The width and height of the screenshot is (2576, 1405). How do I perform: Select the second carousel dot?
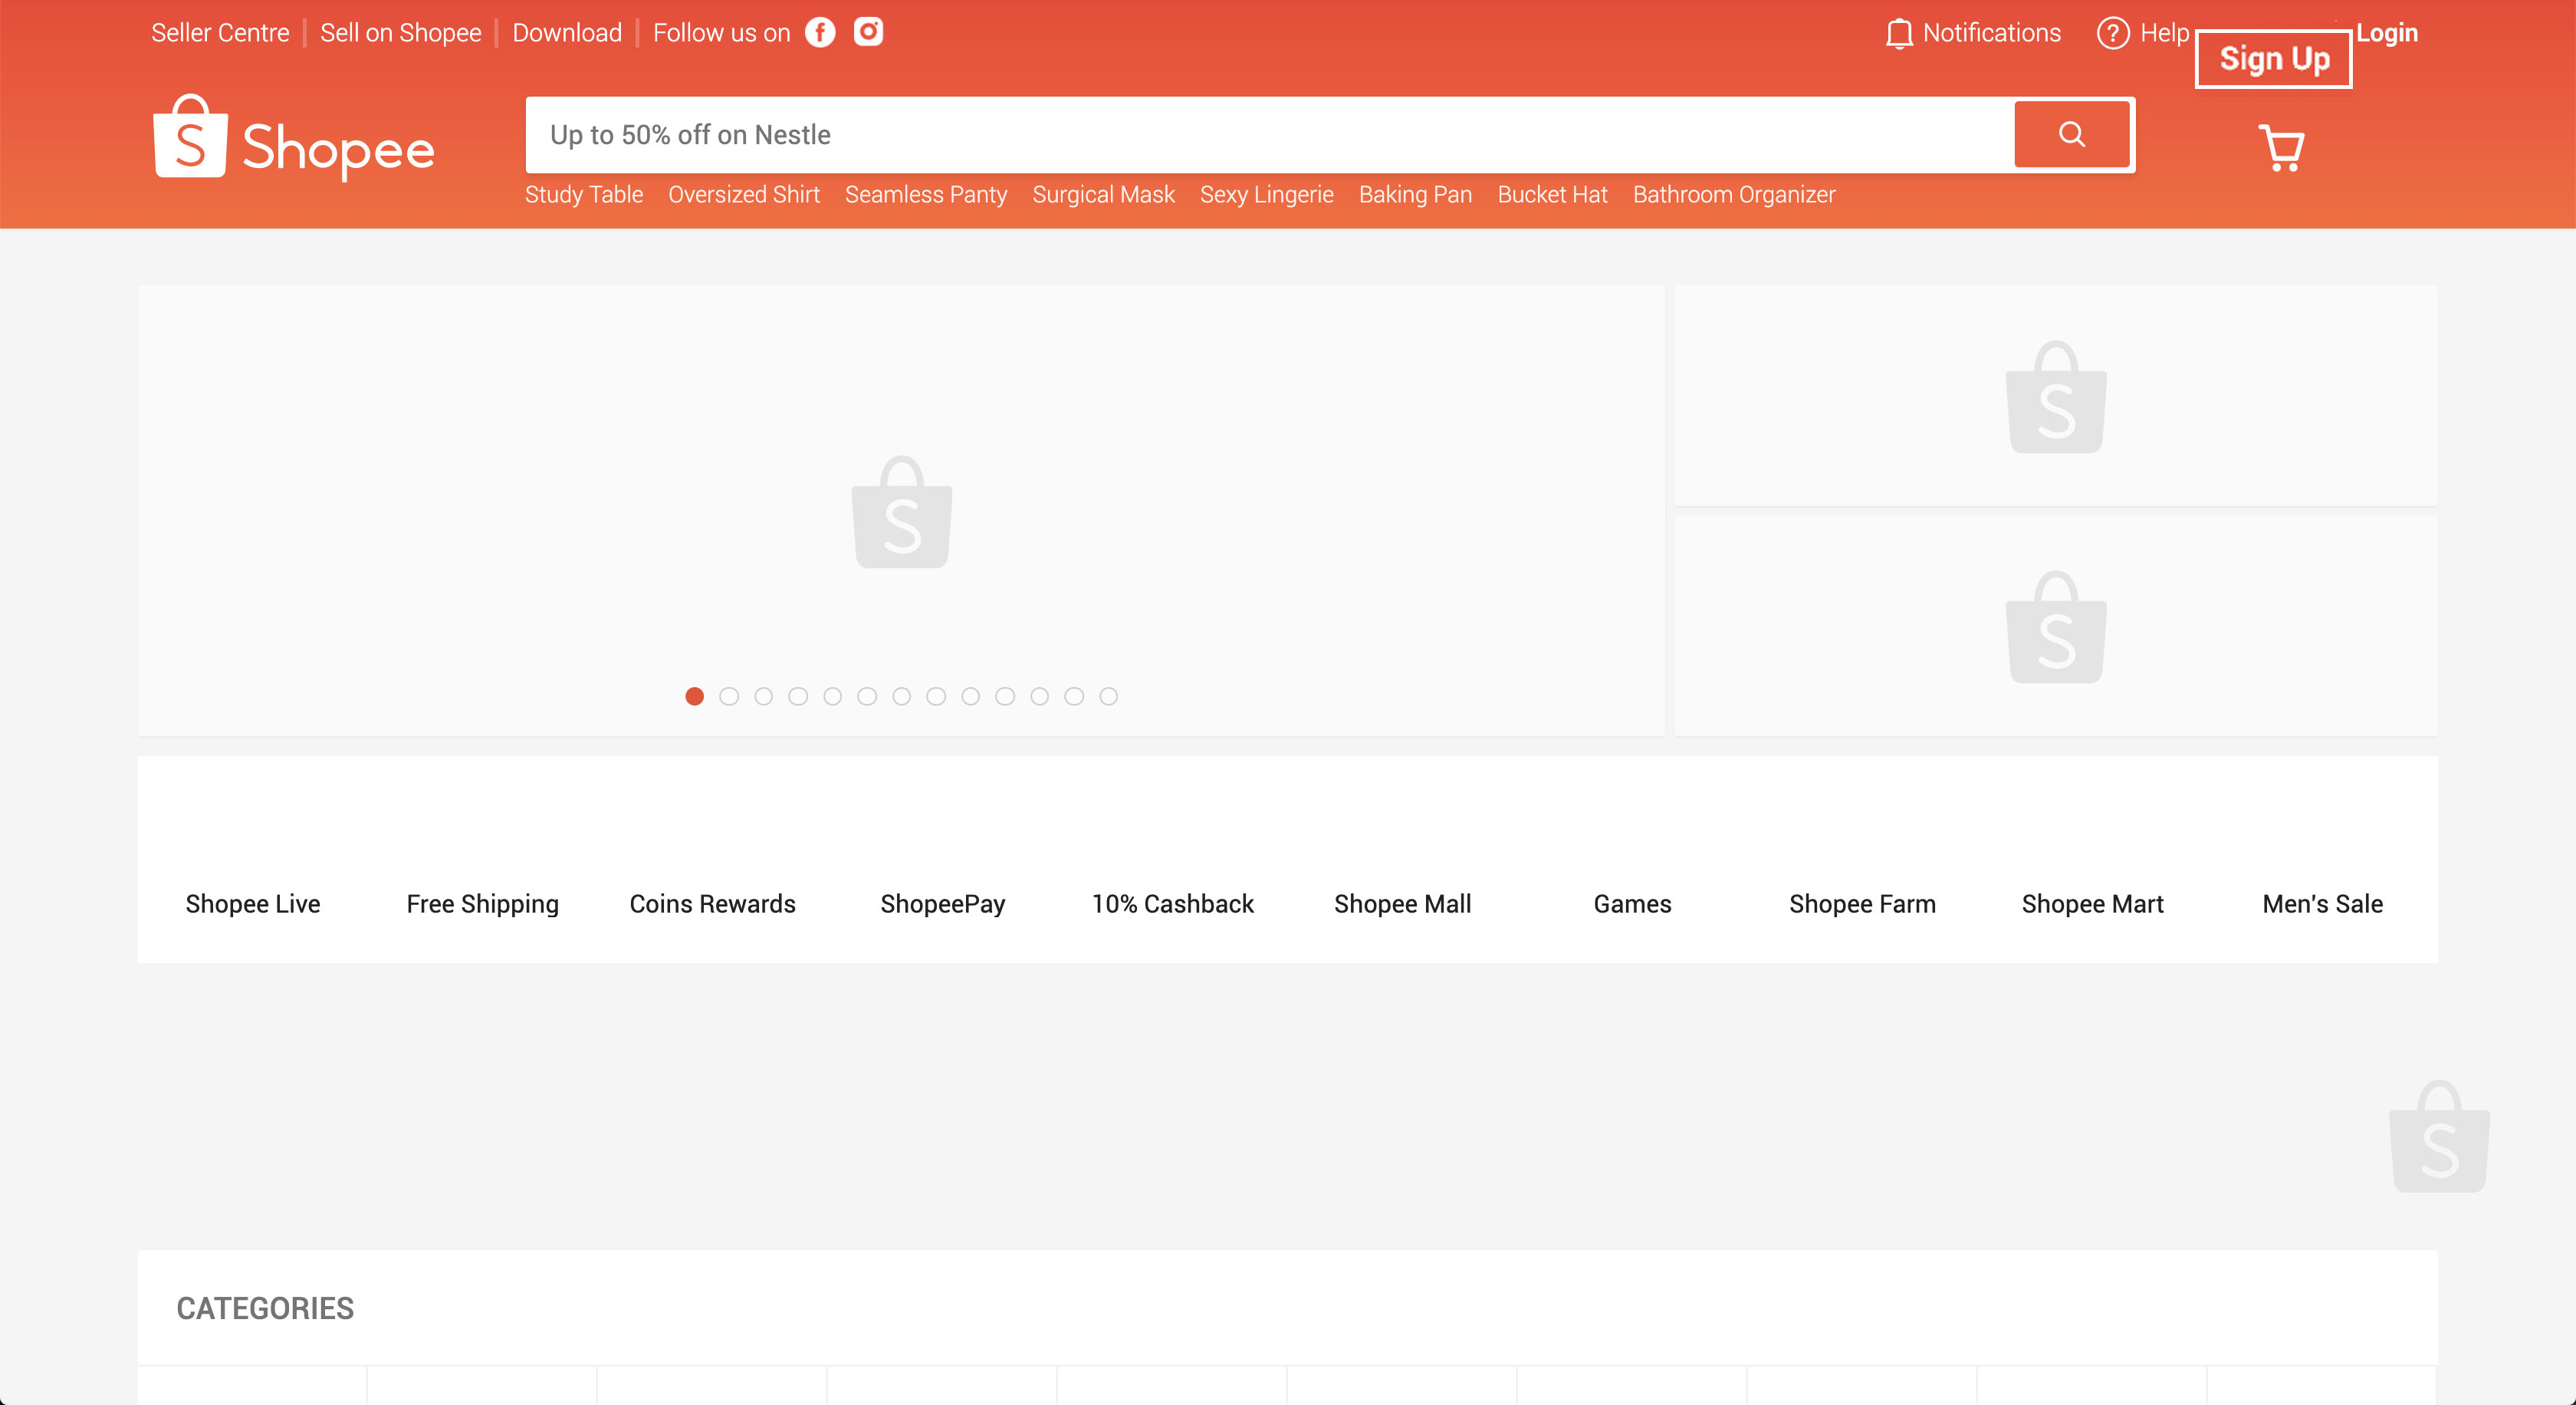click(729, 697)
